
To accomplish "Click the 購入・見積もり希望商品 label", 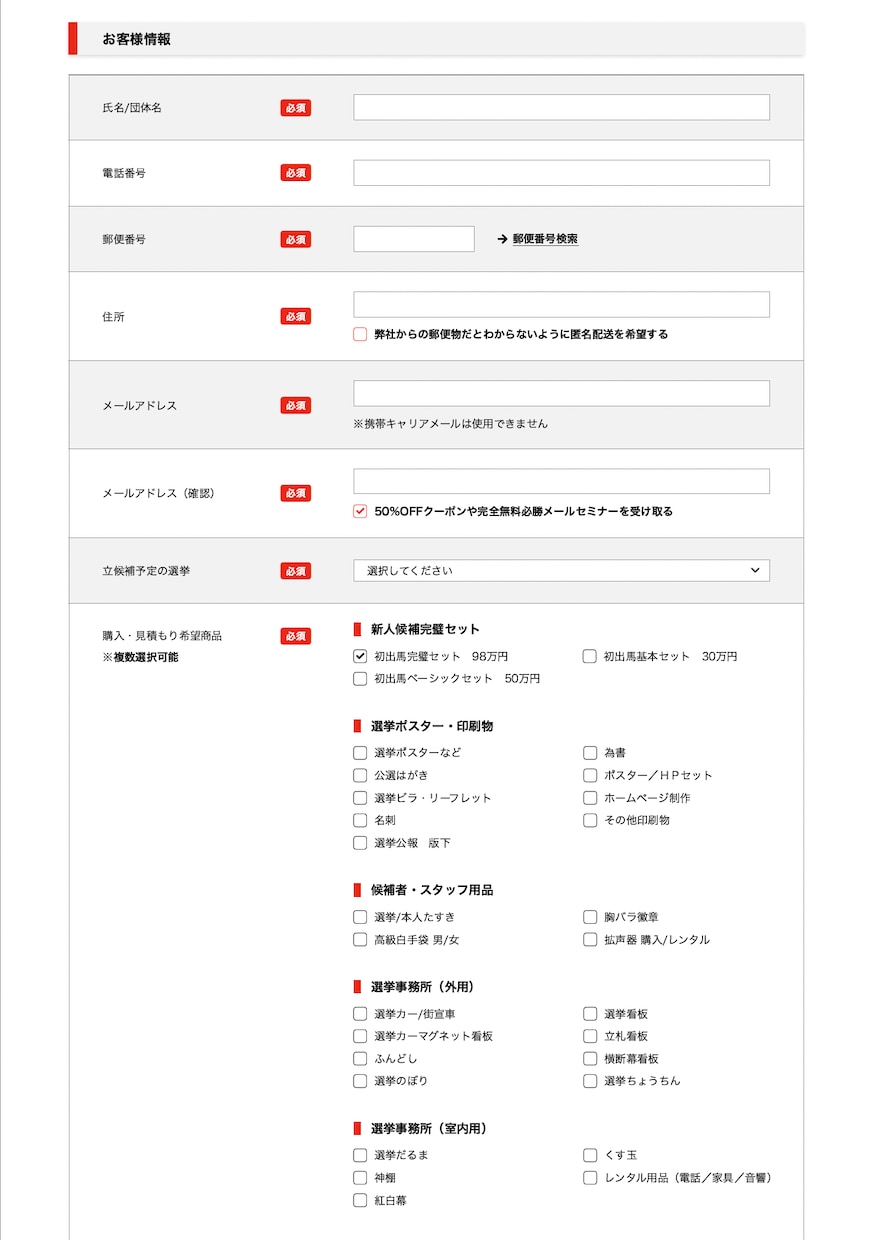I will 162,635.
